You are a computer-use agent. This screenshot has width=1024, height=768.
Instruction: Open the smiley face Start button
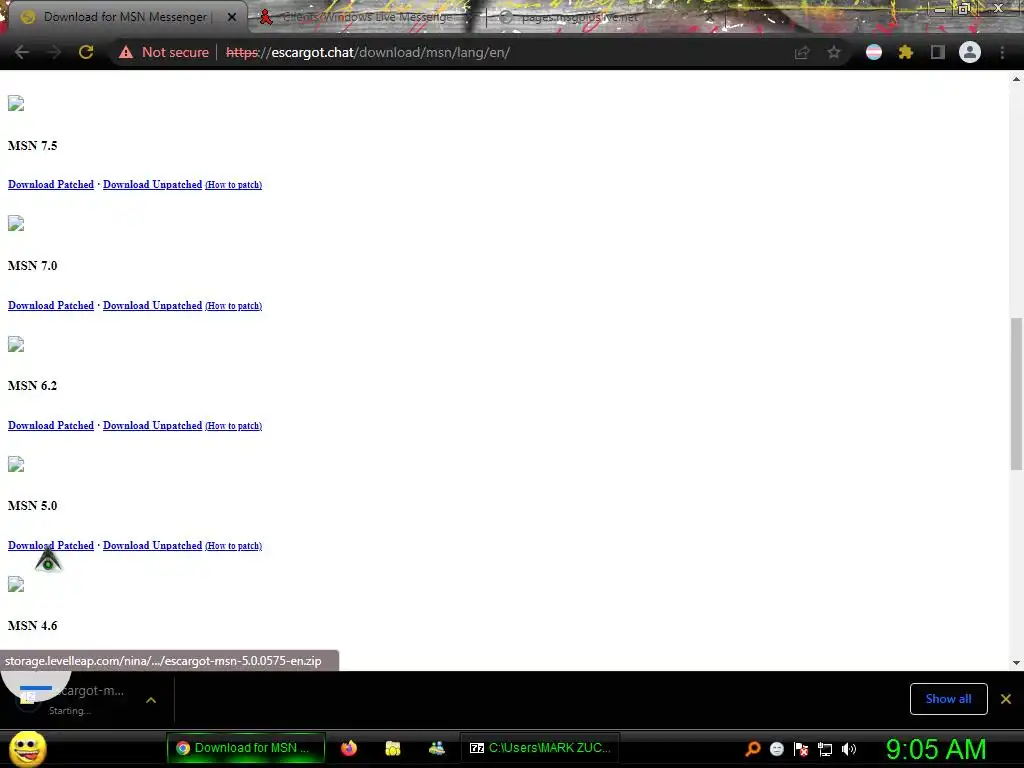(x=27, y=749)
